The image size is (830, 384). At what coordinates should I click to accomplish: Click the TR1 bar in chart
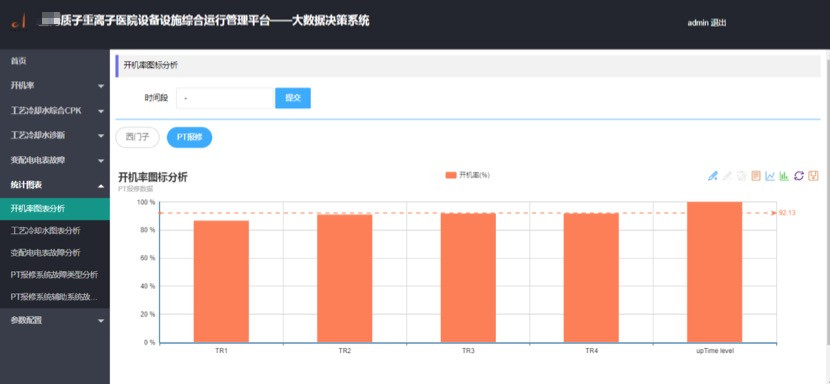(x=221, y=282)
